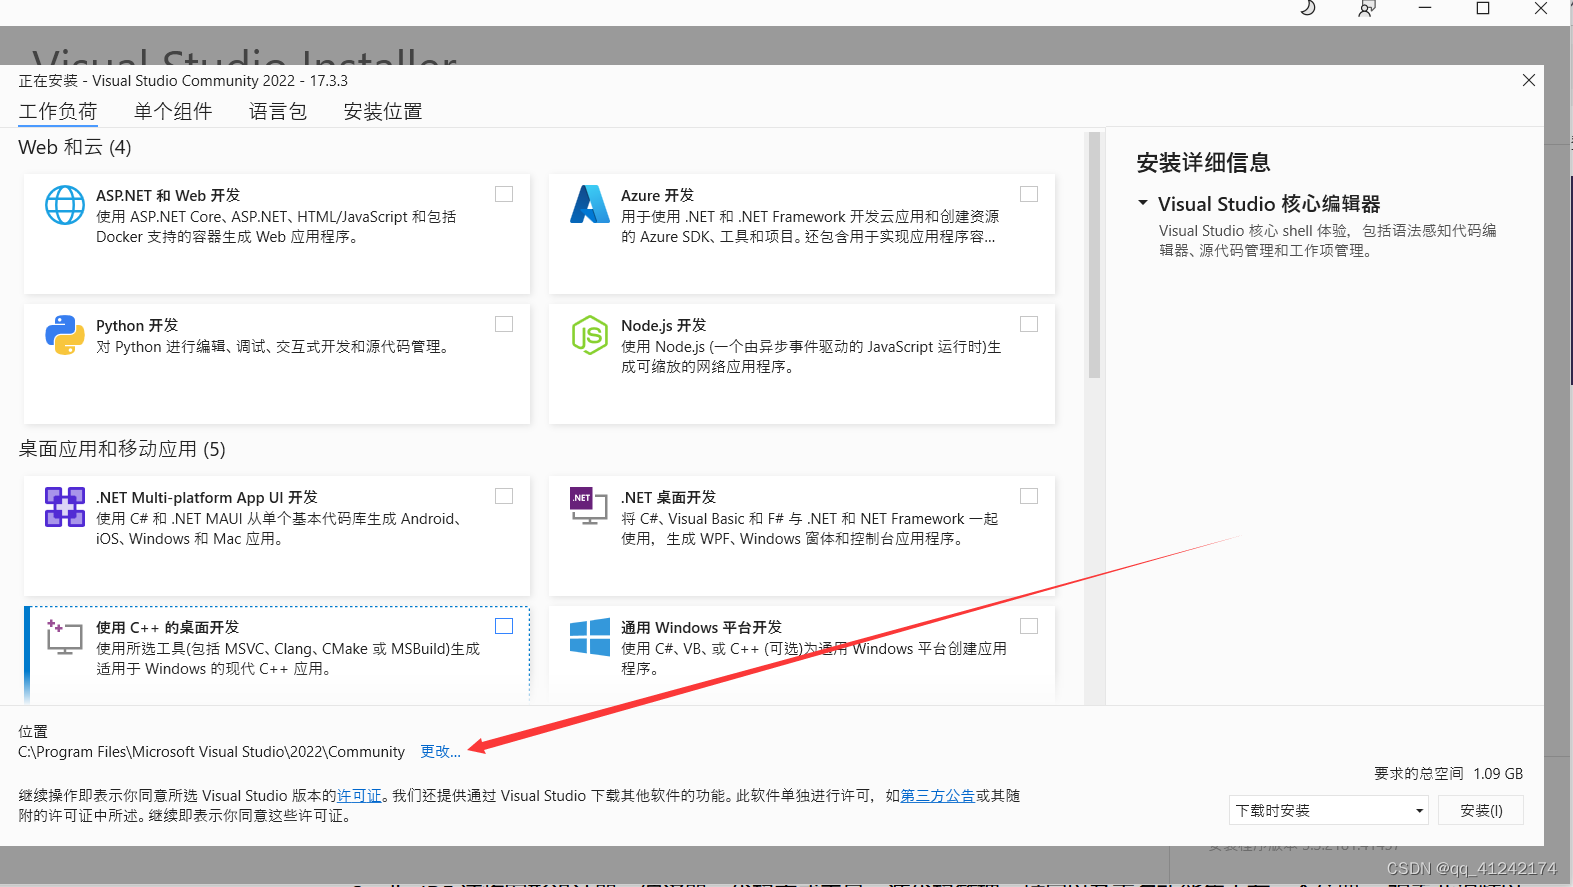Viewport: 1573px width, 887px height.
Task: Open the 语言包 tab
Action: click(278, 112)
